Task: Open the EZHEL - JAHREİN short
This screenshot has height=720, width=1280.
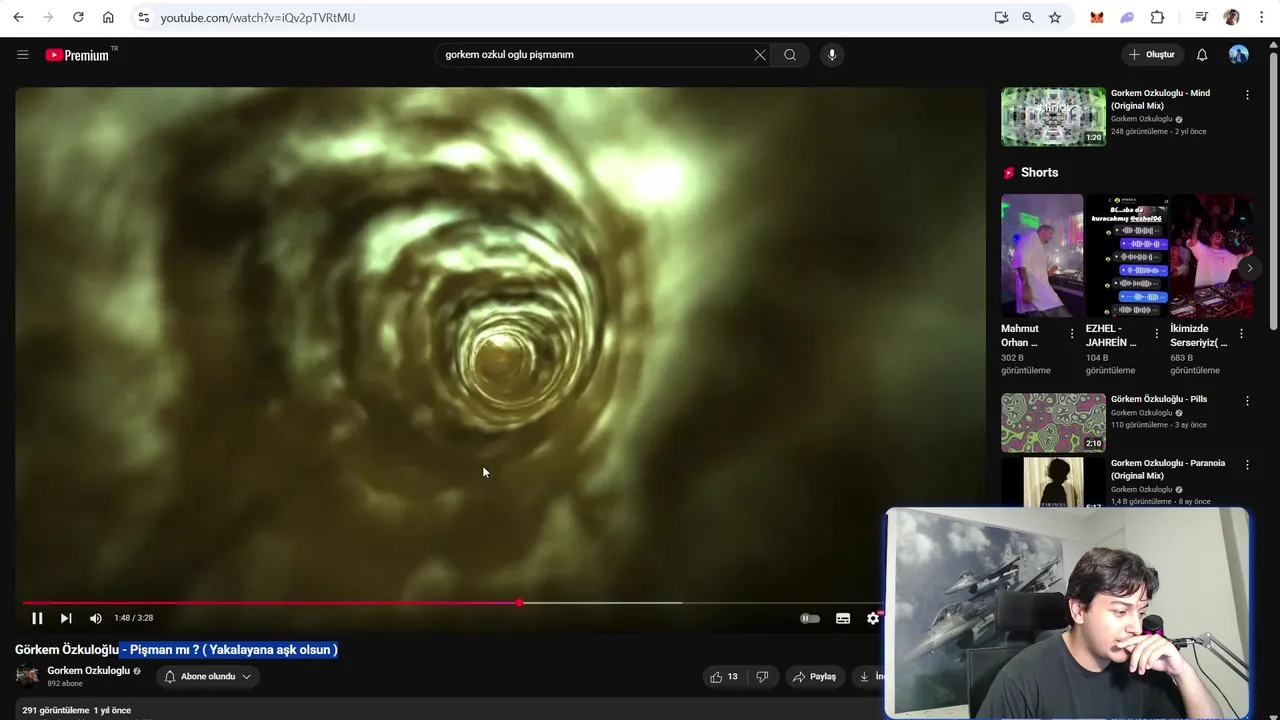Action: click(1127, 255)
